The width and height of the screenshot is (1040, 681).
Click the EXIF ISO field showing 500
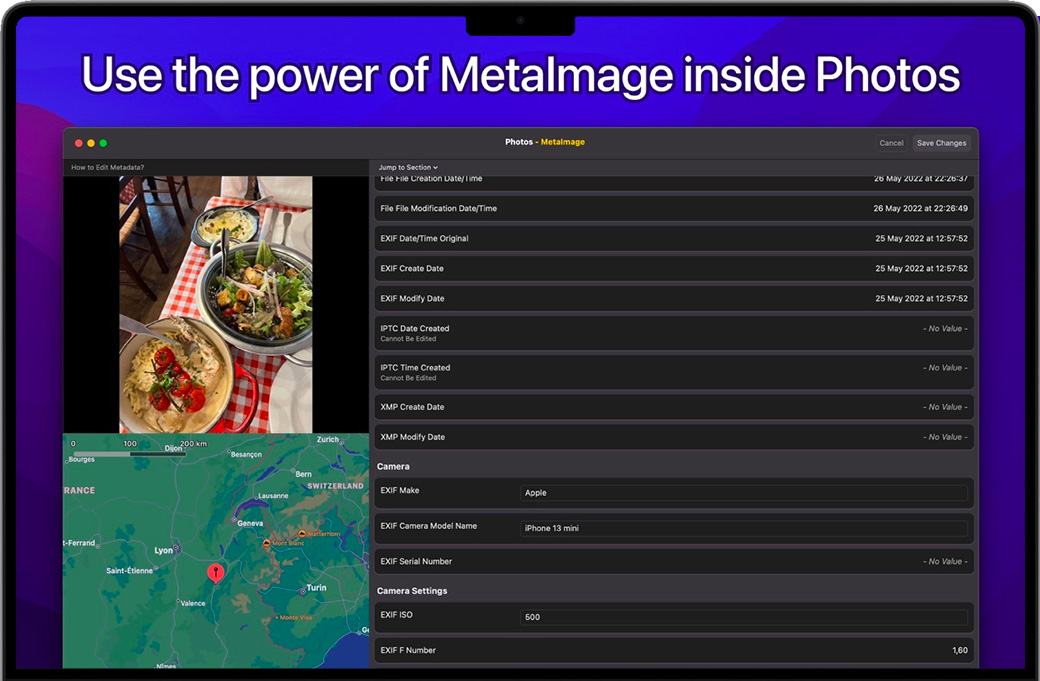tap(744, 617)
